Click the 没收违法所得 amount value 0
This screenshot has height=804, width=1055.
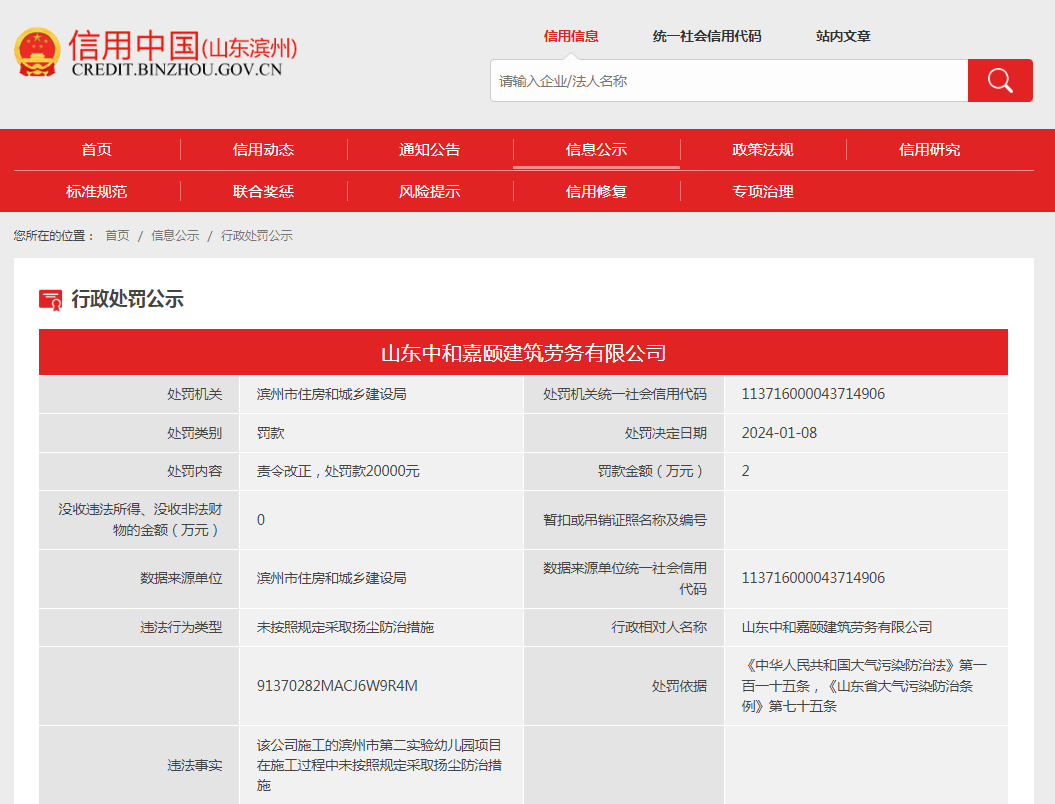tap(261, 519)
